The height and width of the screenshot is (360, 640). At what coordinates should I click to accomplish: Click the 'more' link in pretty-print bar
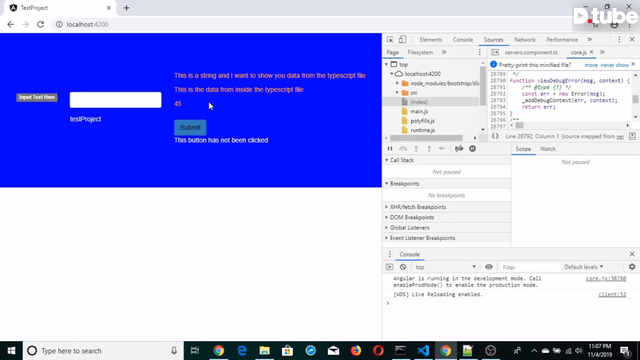point(591,65)
